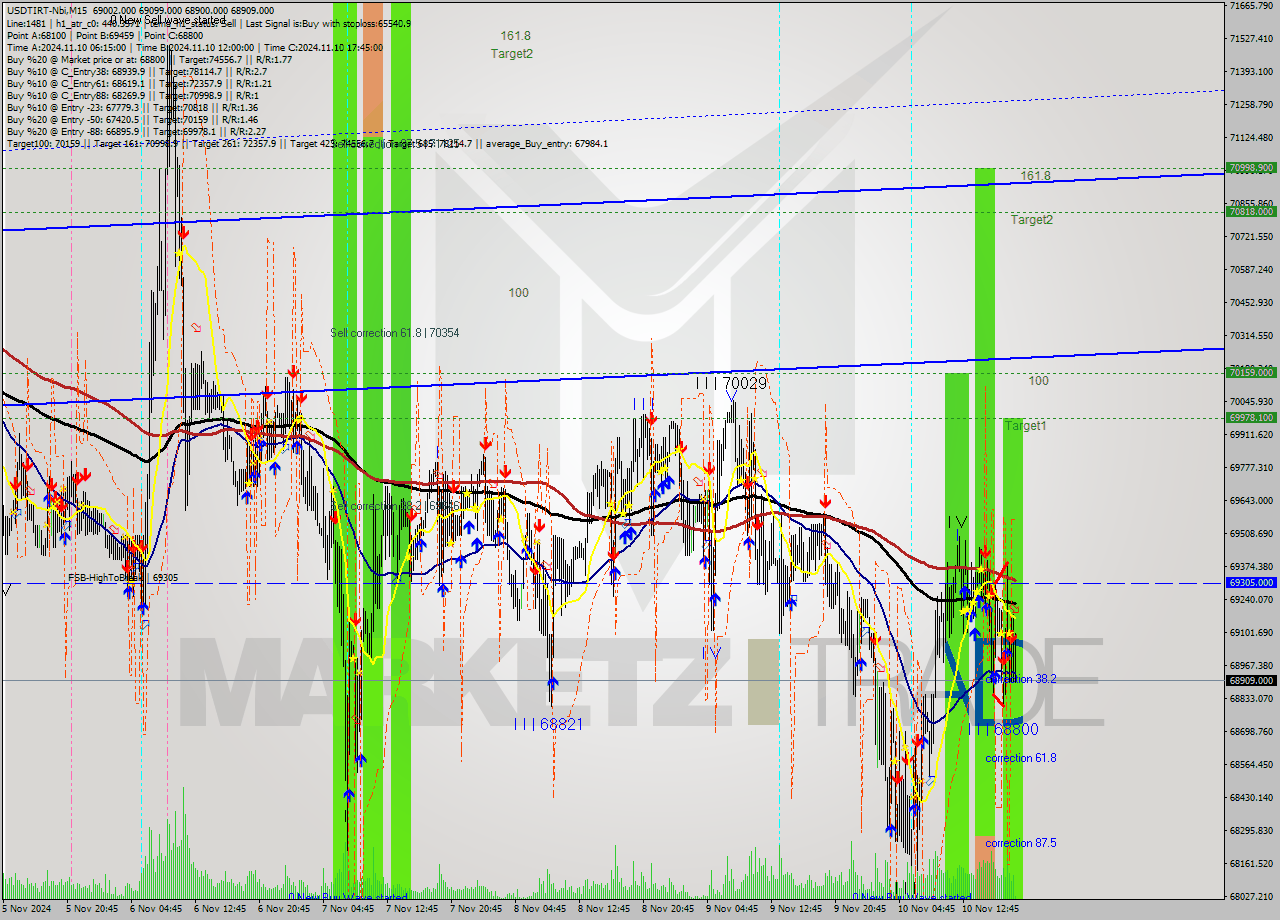
Task: Click the 70452.930 price axis value
Action: click(1251, 302)
